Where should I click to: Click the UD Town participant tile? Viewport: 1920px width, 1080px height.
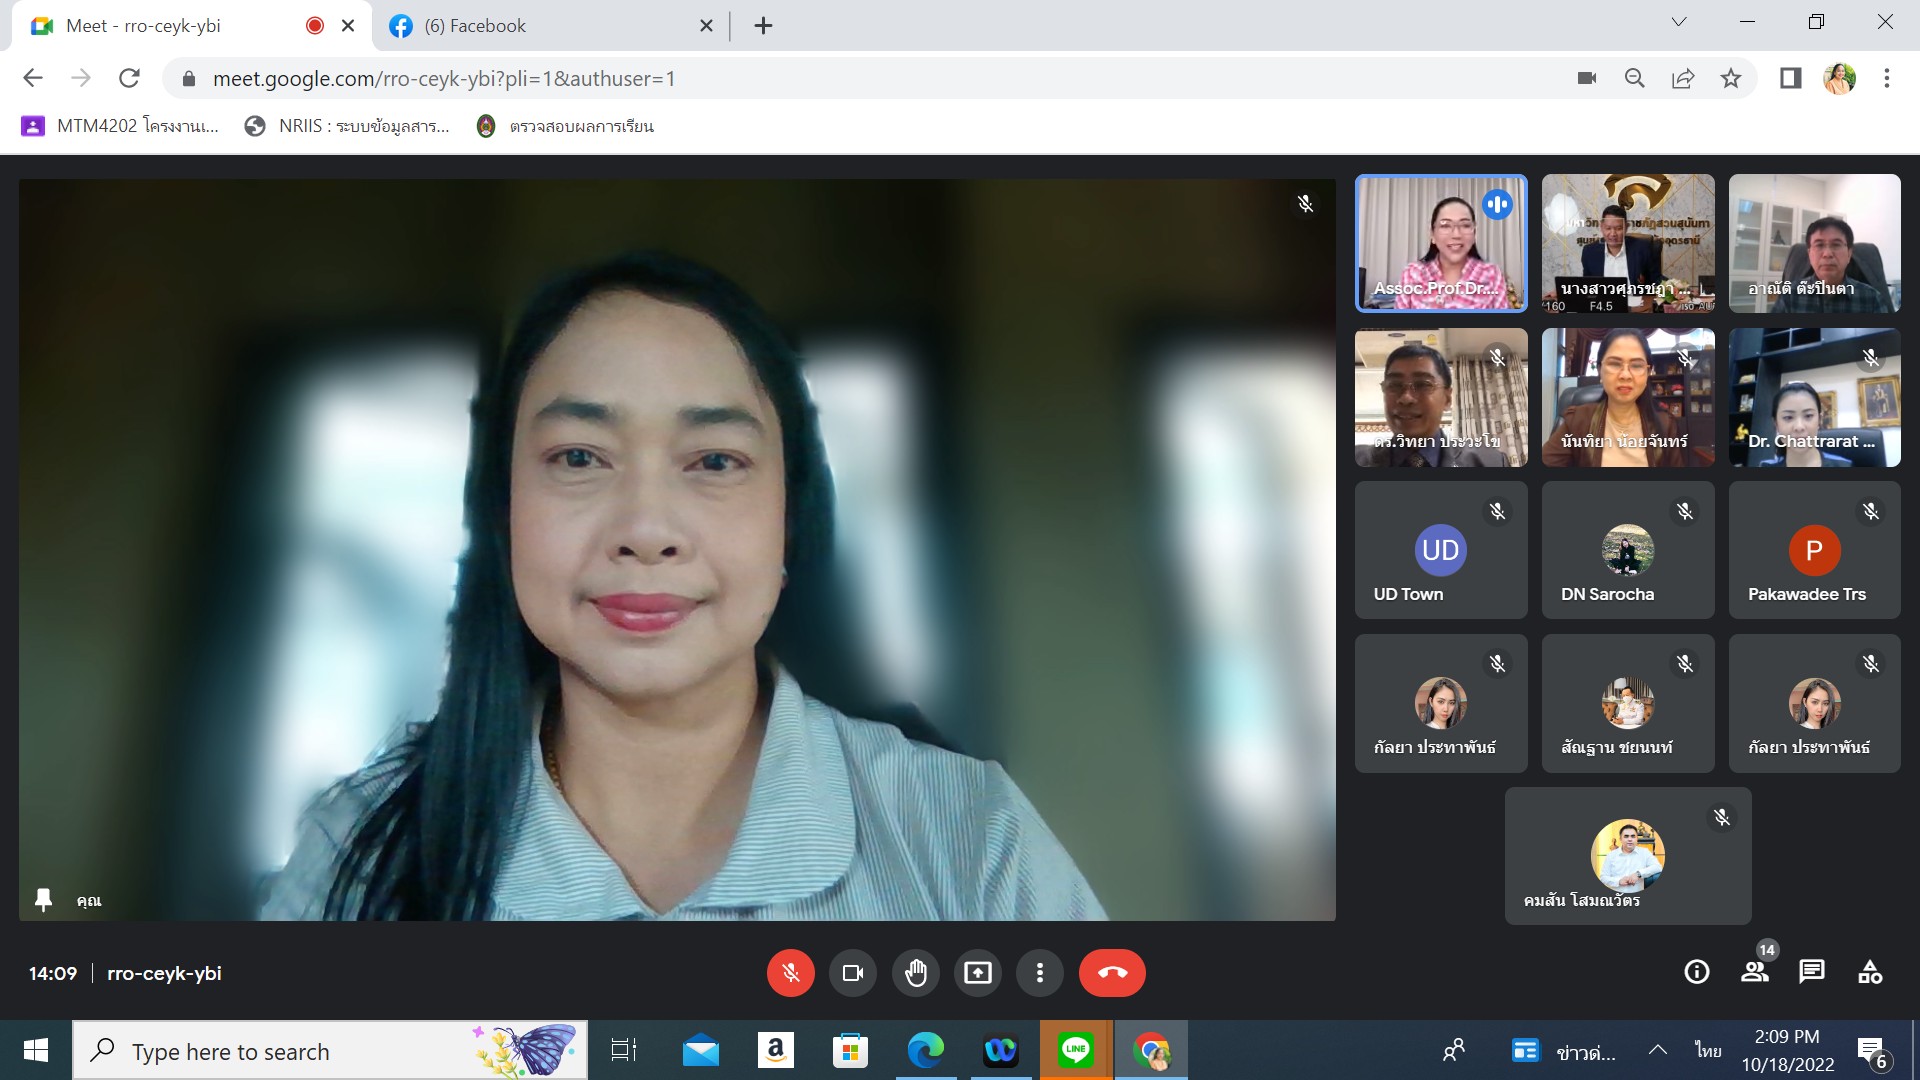point(1440,550)
